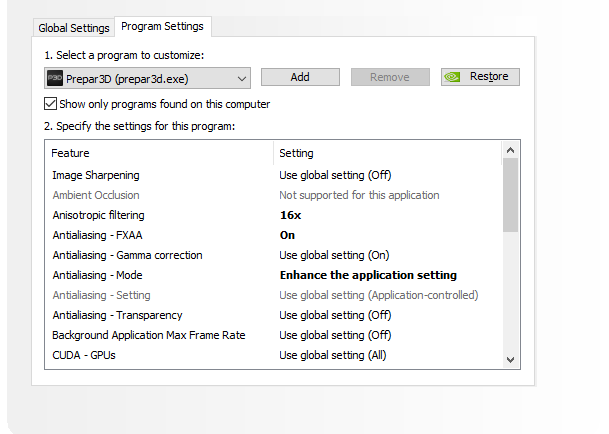609x434 pixels.
Task: Open Antialiasing Transparency Use global setting (Off)
Action: tap(335, 315)
